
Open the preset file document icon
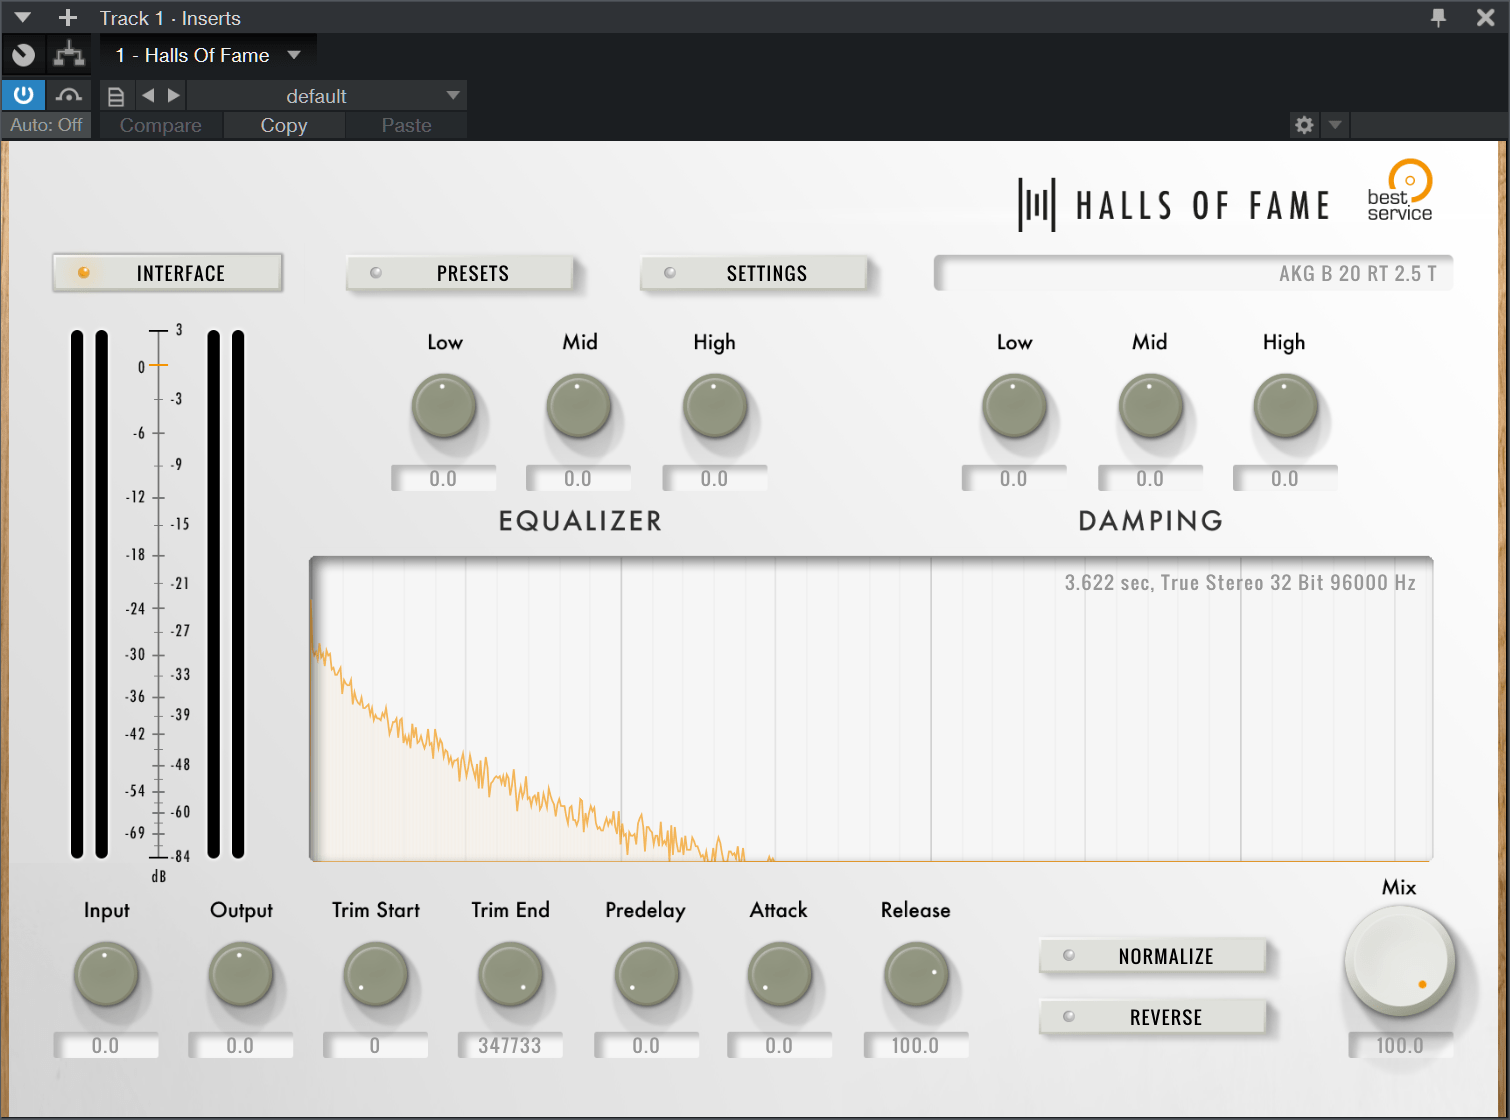[x=116, y=96]
